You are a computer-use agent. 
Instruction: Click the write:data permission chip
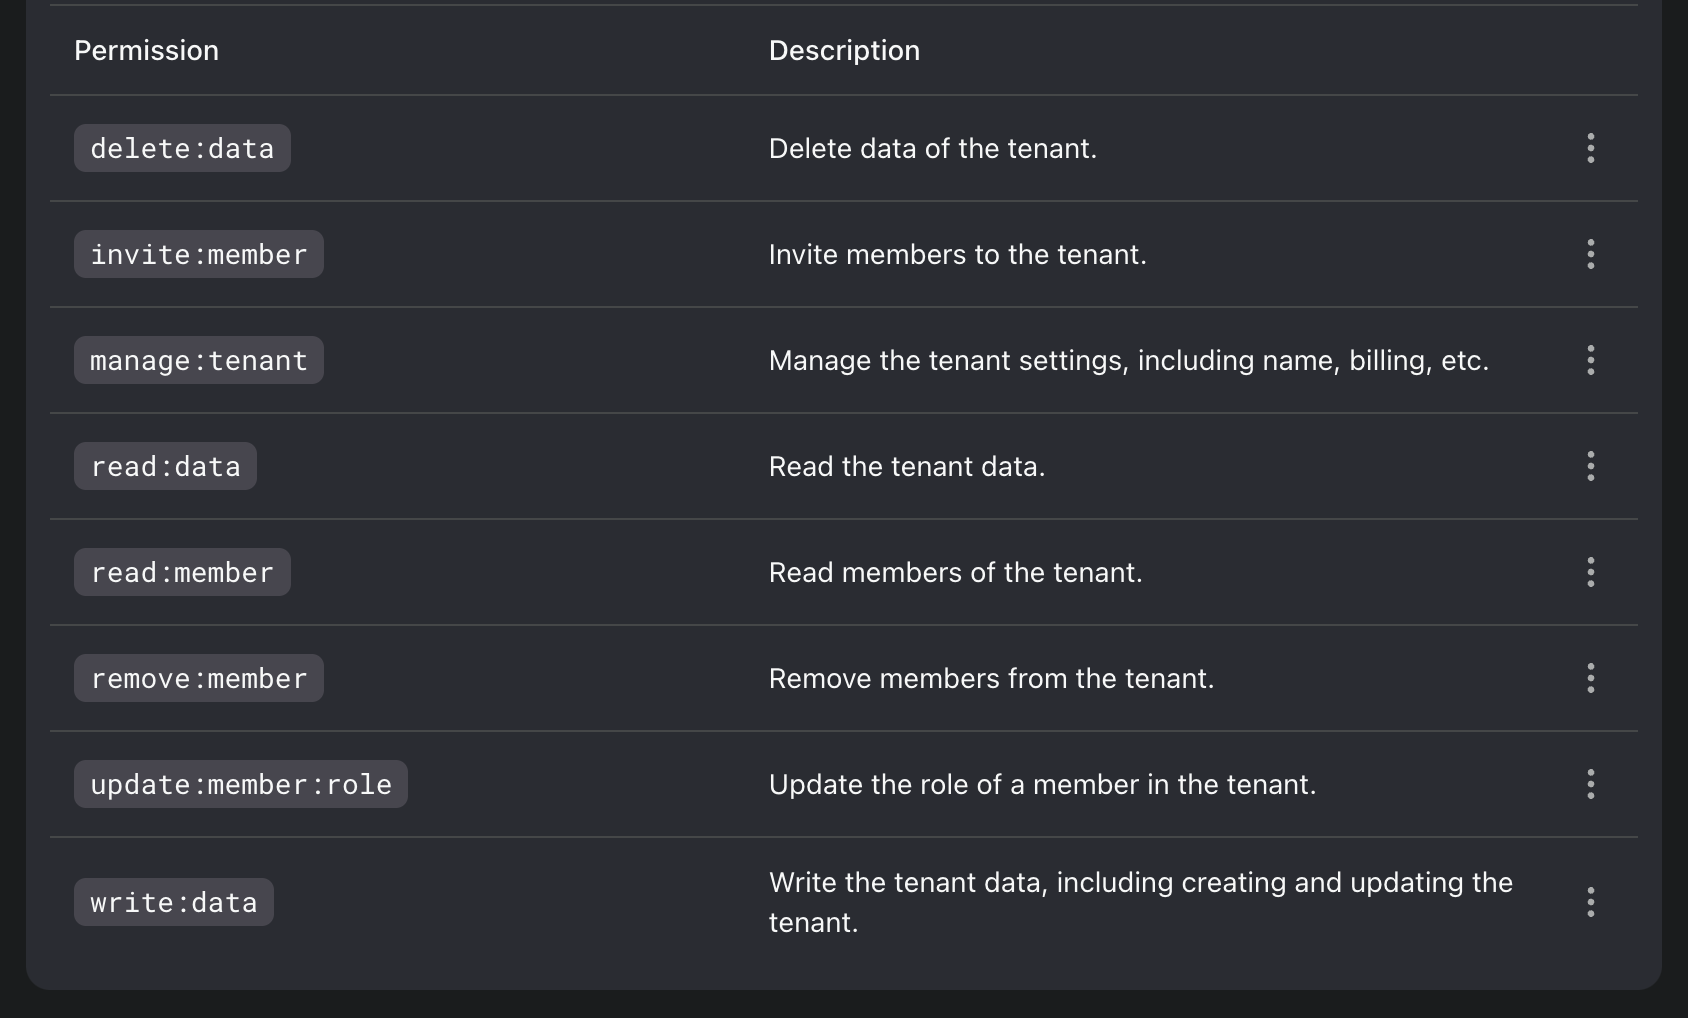(x=173, y=902)
